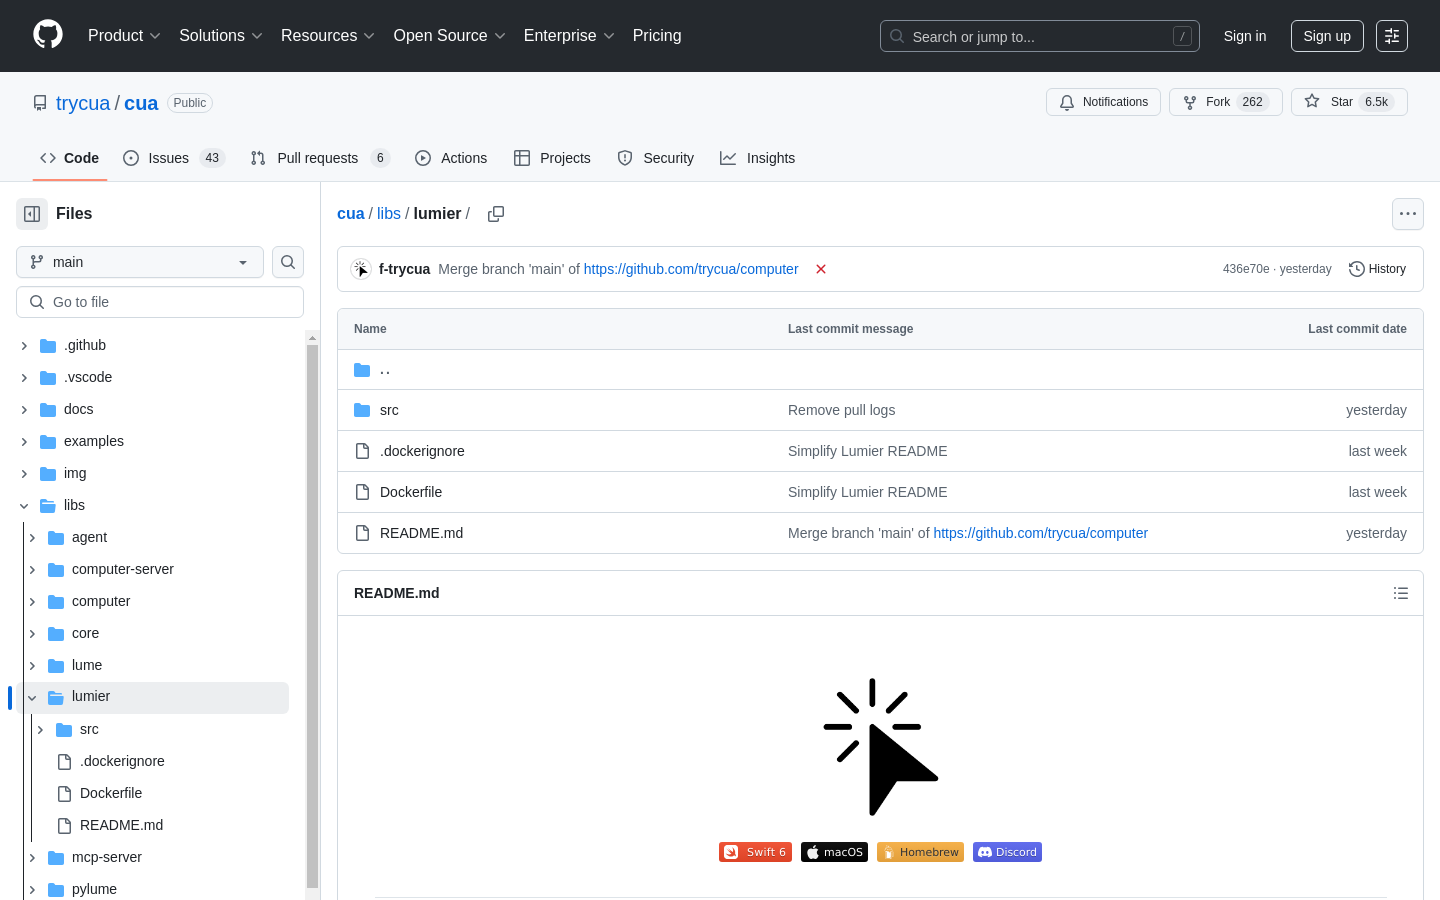Switch to the Insights tab

pos(758,158)
